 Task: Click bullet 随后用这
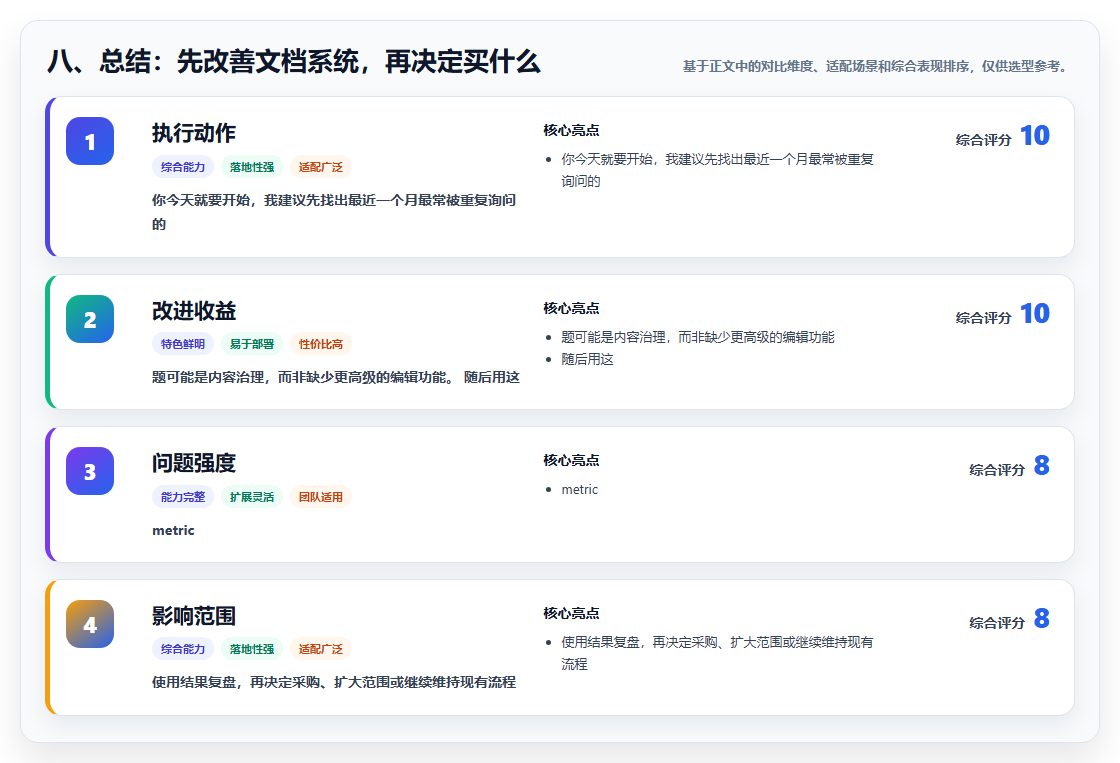[x=587, y=359]
